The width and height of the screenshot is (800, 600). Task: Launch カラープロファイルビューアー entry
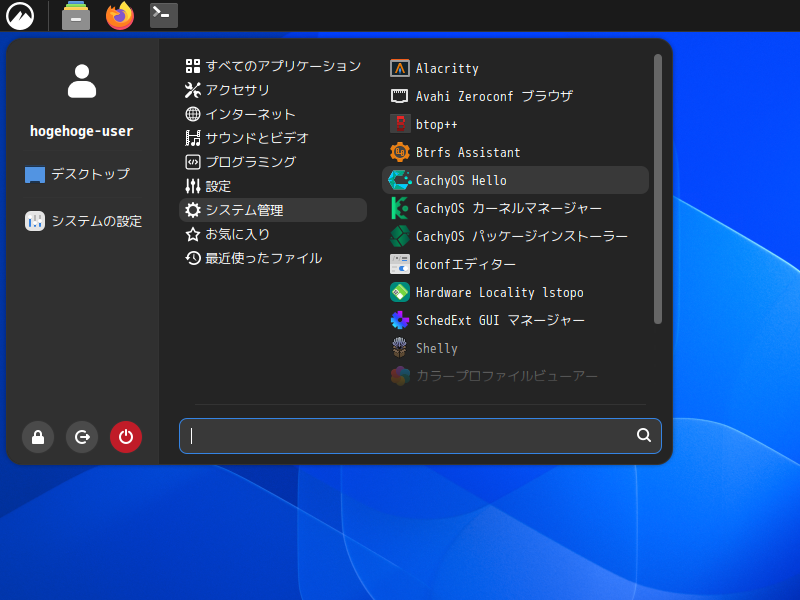coord(515,376)
